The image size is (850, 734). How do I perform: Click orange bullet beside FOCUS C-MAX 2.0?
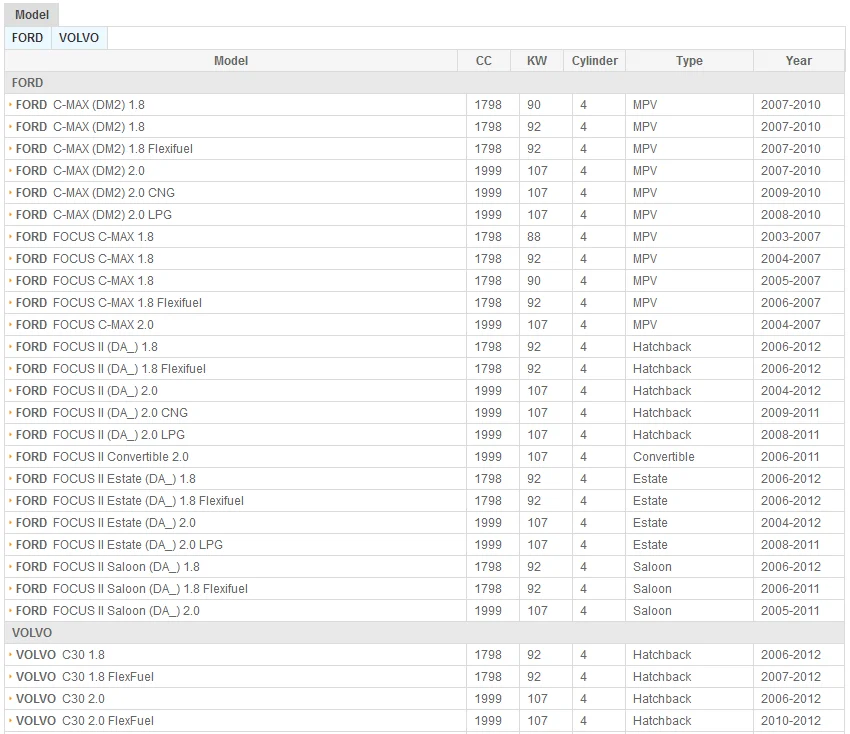tap(10, 324)
